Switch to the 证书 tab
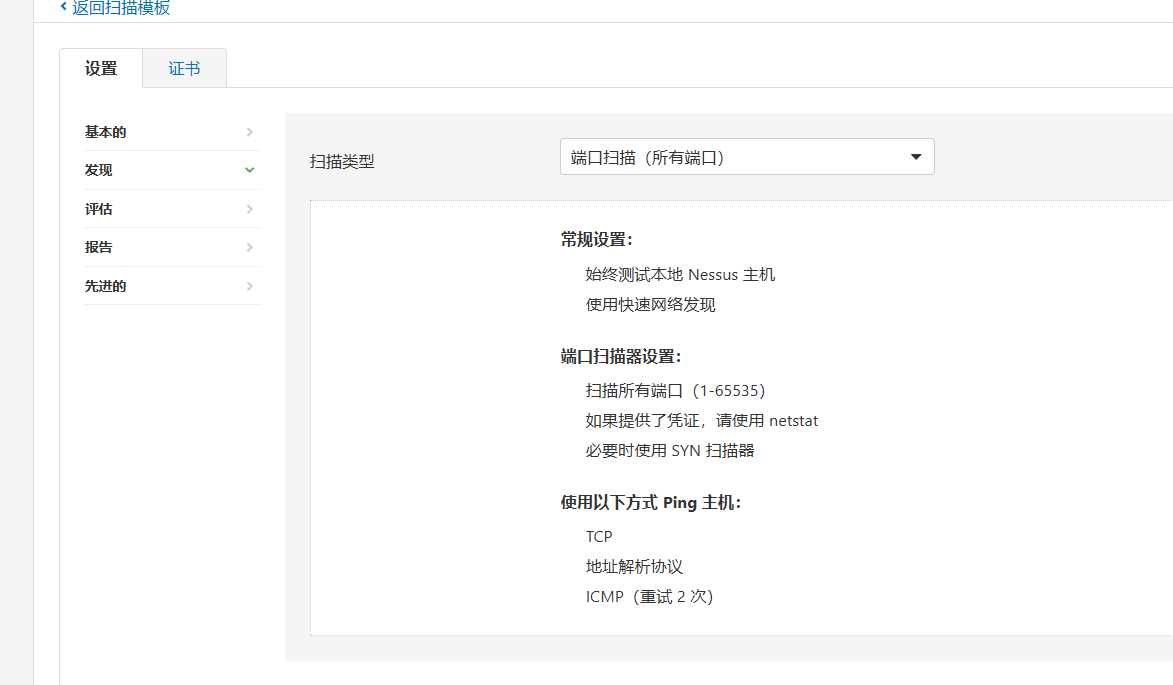Screen dimensions: 1173x685 pyautogui.click(x=184, y=69)
